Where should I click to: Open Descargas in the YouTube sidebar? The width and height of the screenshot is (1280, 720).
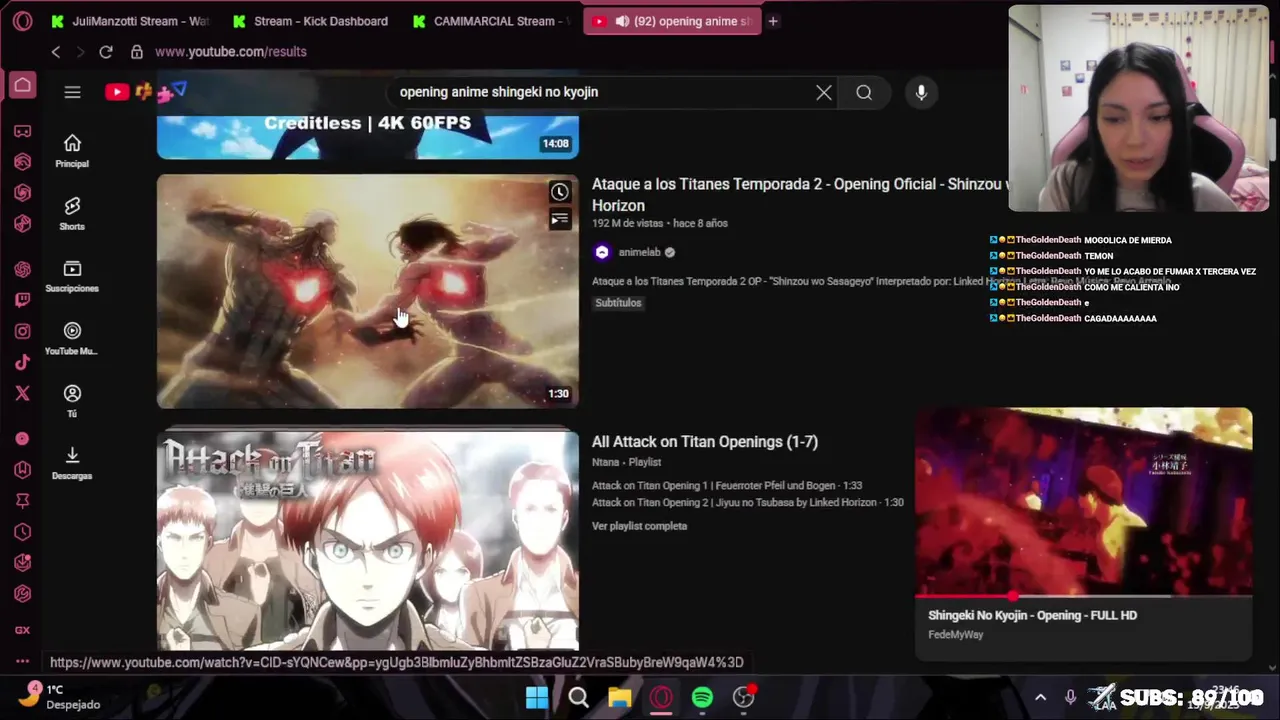72,463
